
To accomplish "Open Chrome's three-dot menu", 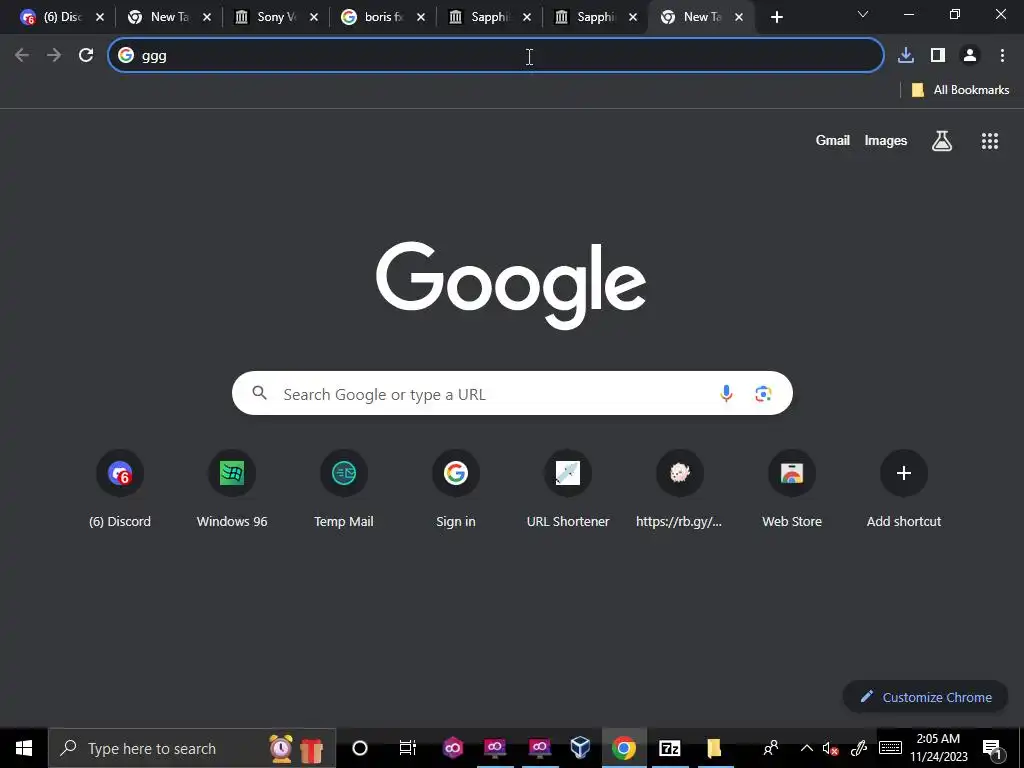I will click(x=1002, y=56).
